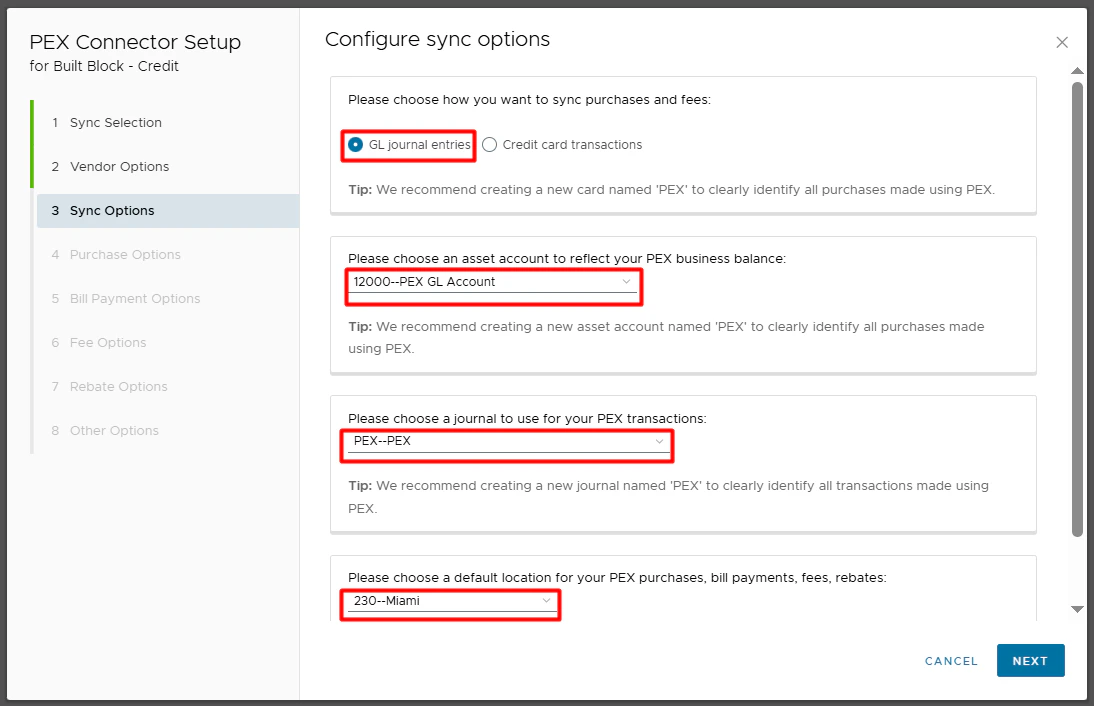
Task: Click the new card named 'PEX' tip
Action: click(x=671, y=190)
